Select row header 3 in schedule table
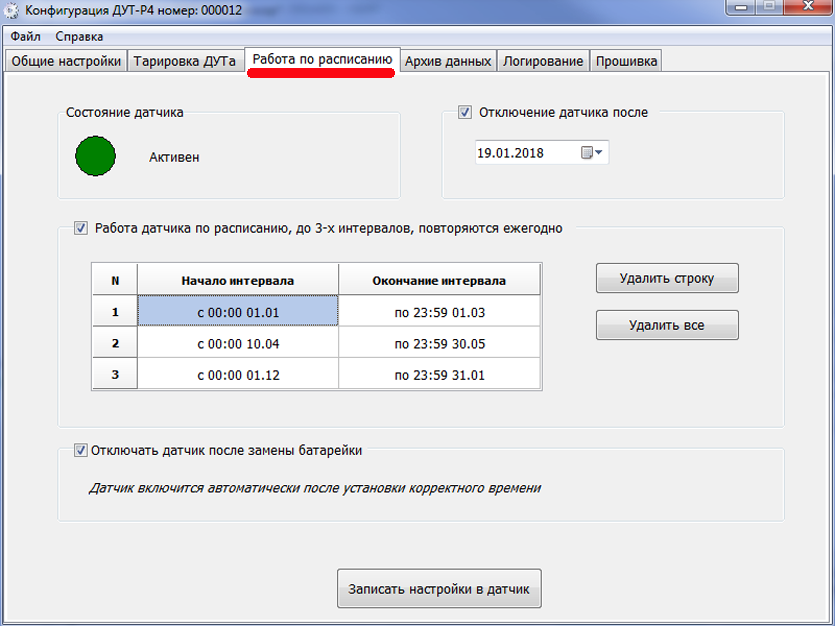Screen dimensions: 835x626 [115, 375]
